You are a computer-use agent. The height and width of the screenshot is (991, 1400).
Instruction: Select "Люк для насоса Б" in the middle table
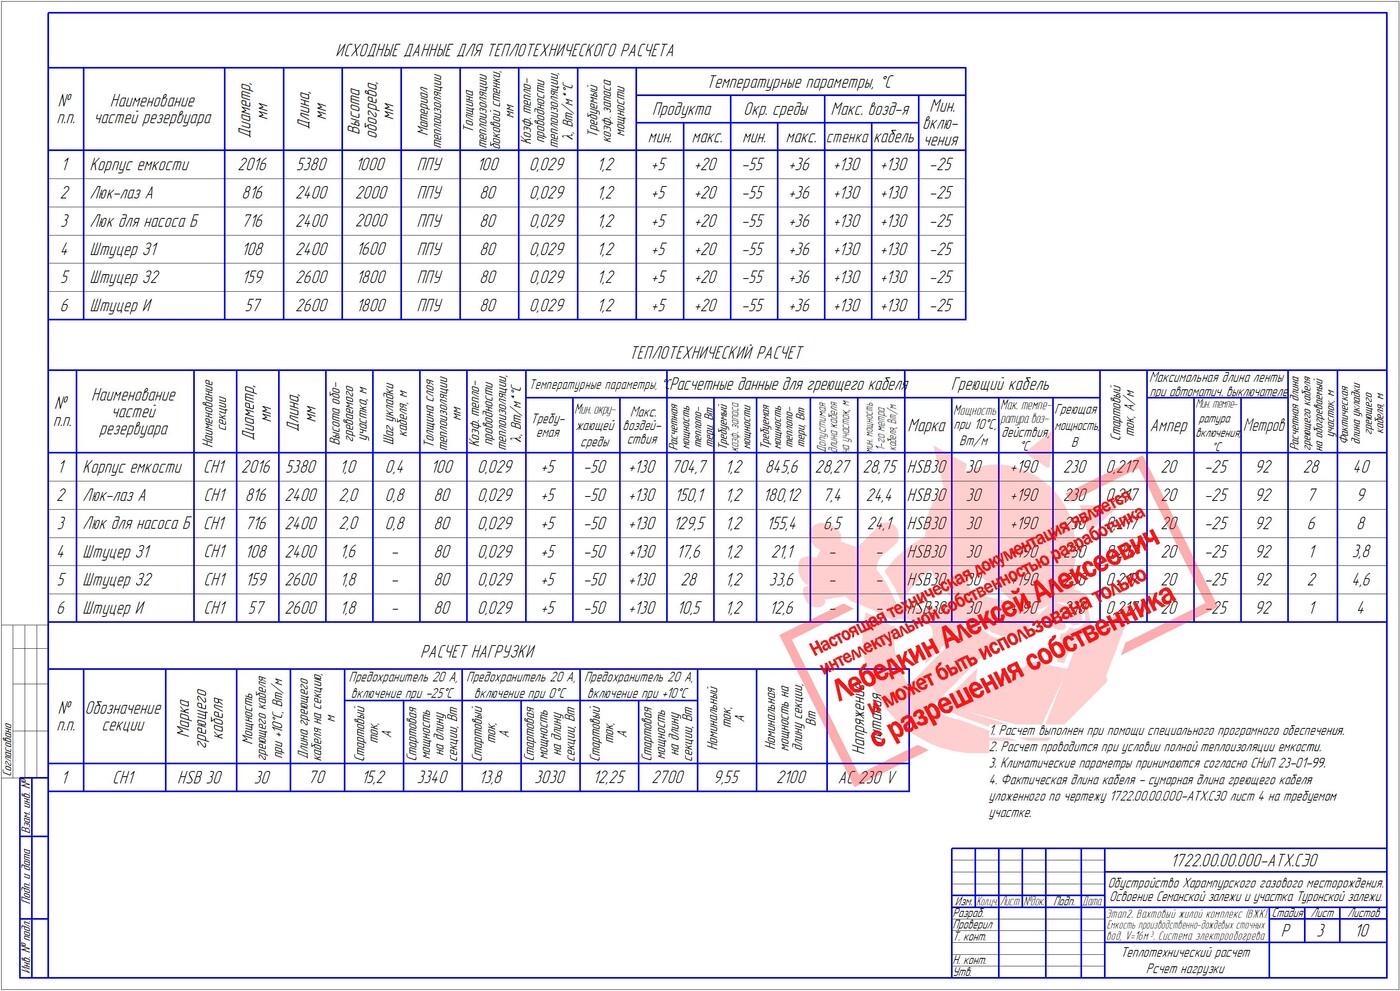pyautogui.click(x=134, y=523)
